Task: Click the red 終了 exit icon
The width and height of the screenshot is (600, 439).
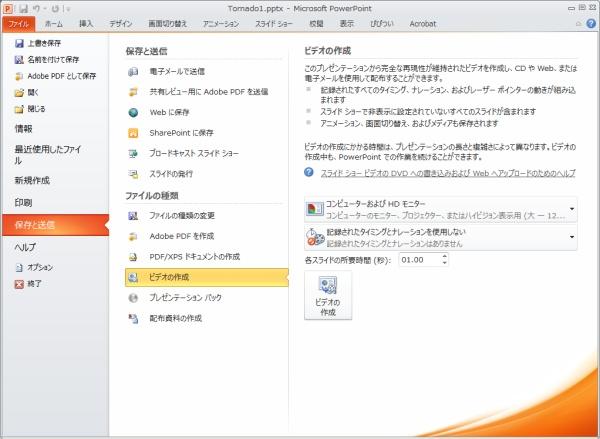Action: (19, 284)
